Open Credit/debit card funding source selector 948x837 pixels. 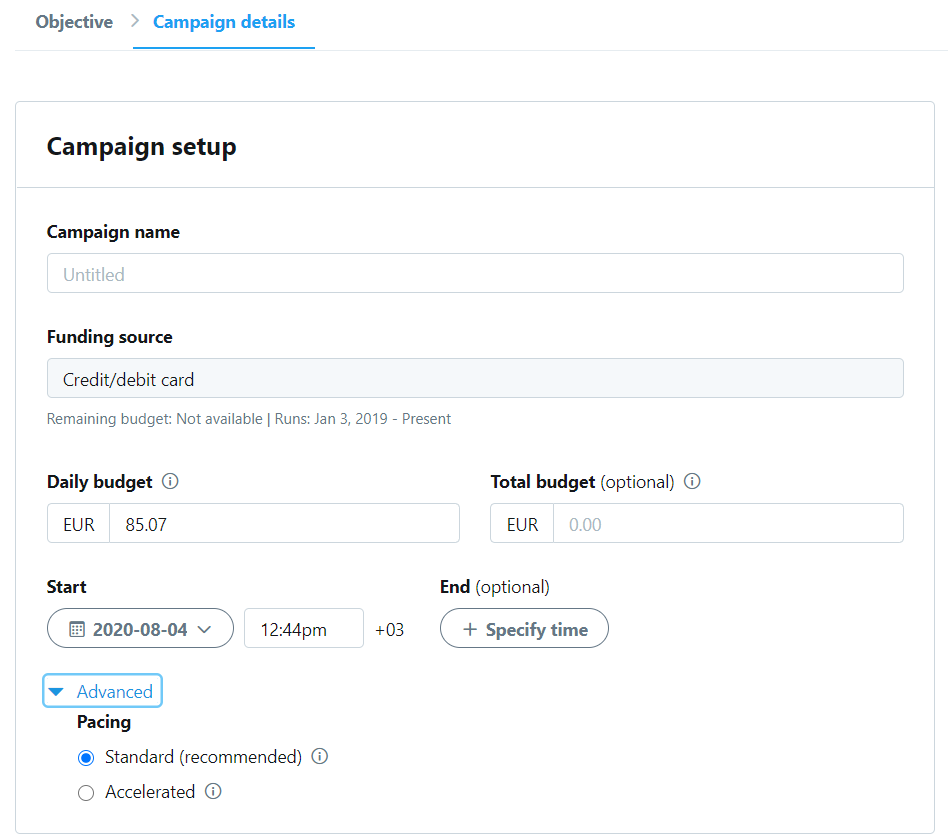pyautogui.click(x=475, y=379)
